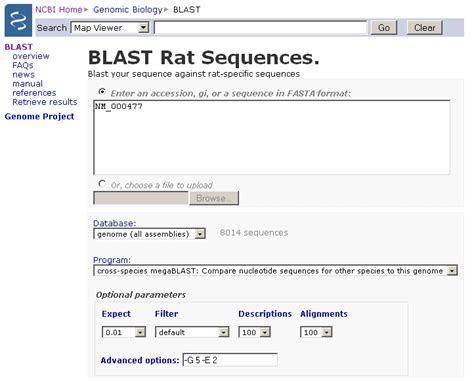This screenshot has height=381, width=474.
Task: Go to Genomic Biology breadcrumb link
Action: 128,10
